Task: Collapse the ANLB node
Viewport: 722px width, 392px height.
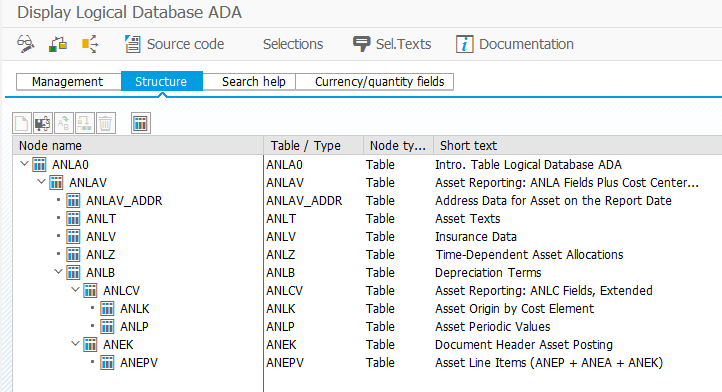Action: point(58,272)
